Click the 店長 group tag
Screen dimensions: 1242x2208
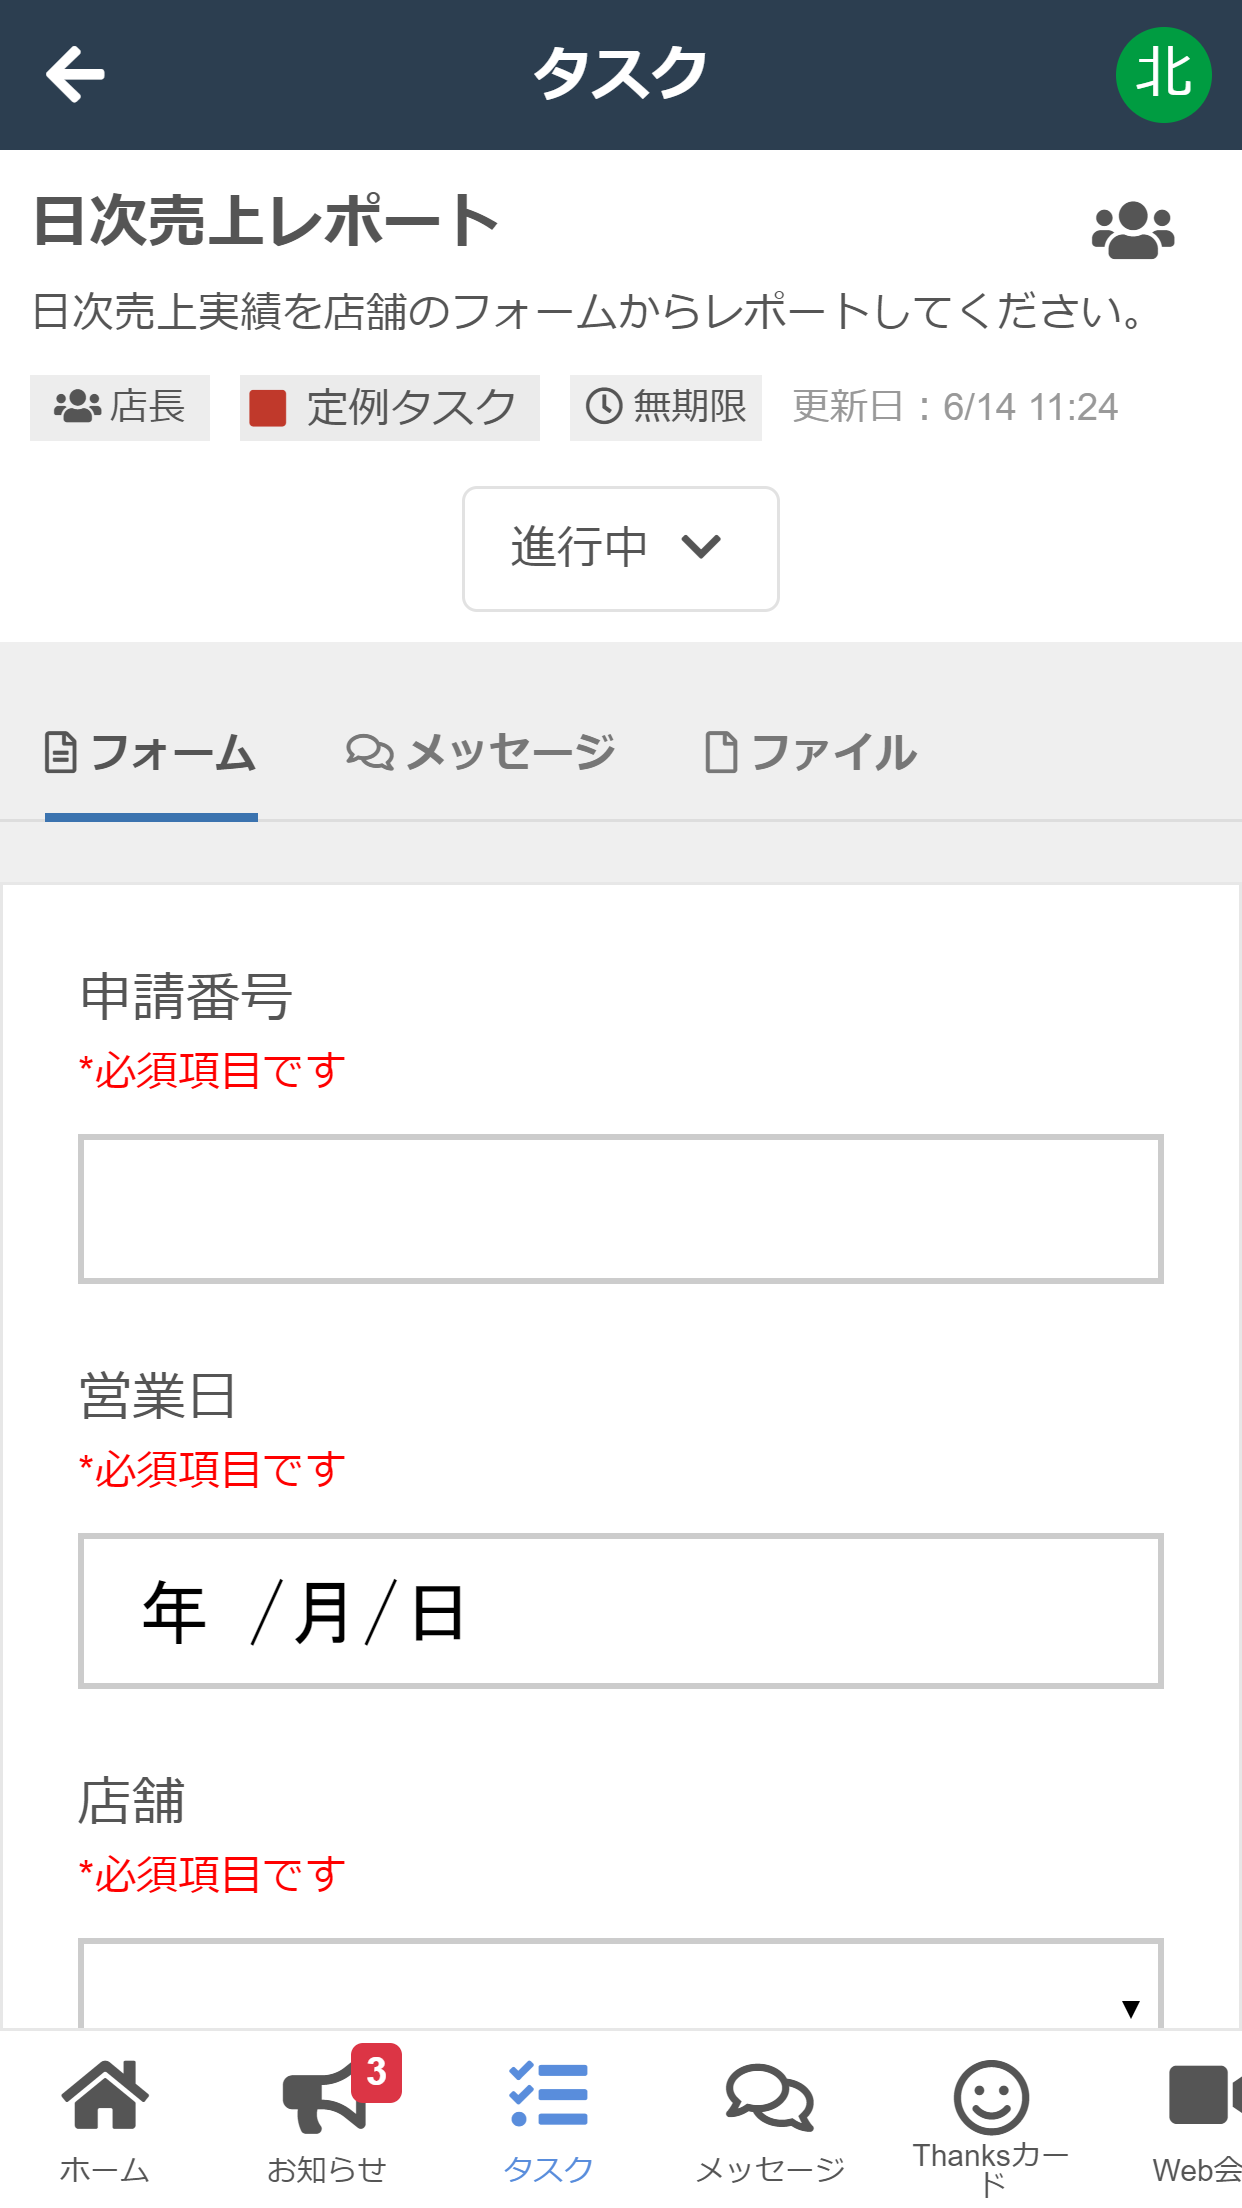pos(120,408)
